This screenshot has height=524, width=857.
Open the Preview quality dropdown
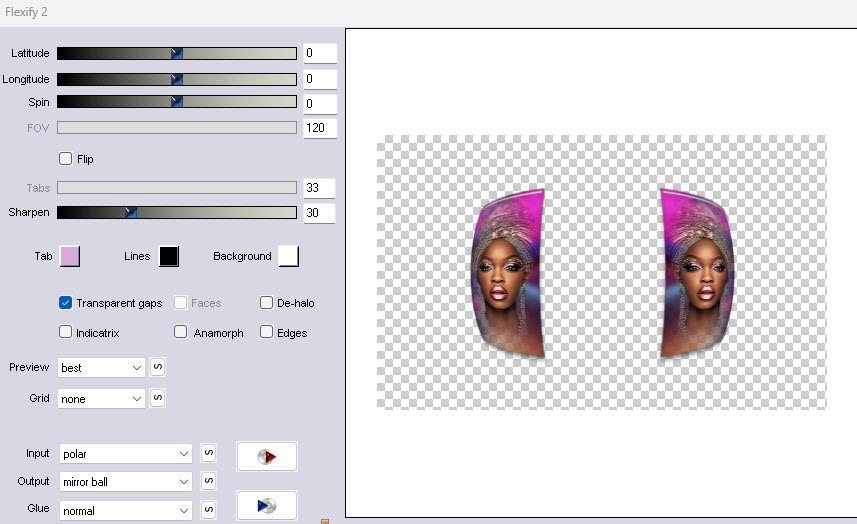(x=102, y=368)
